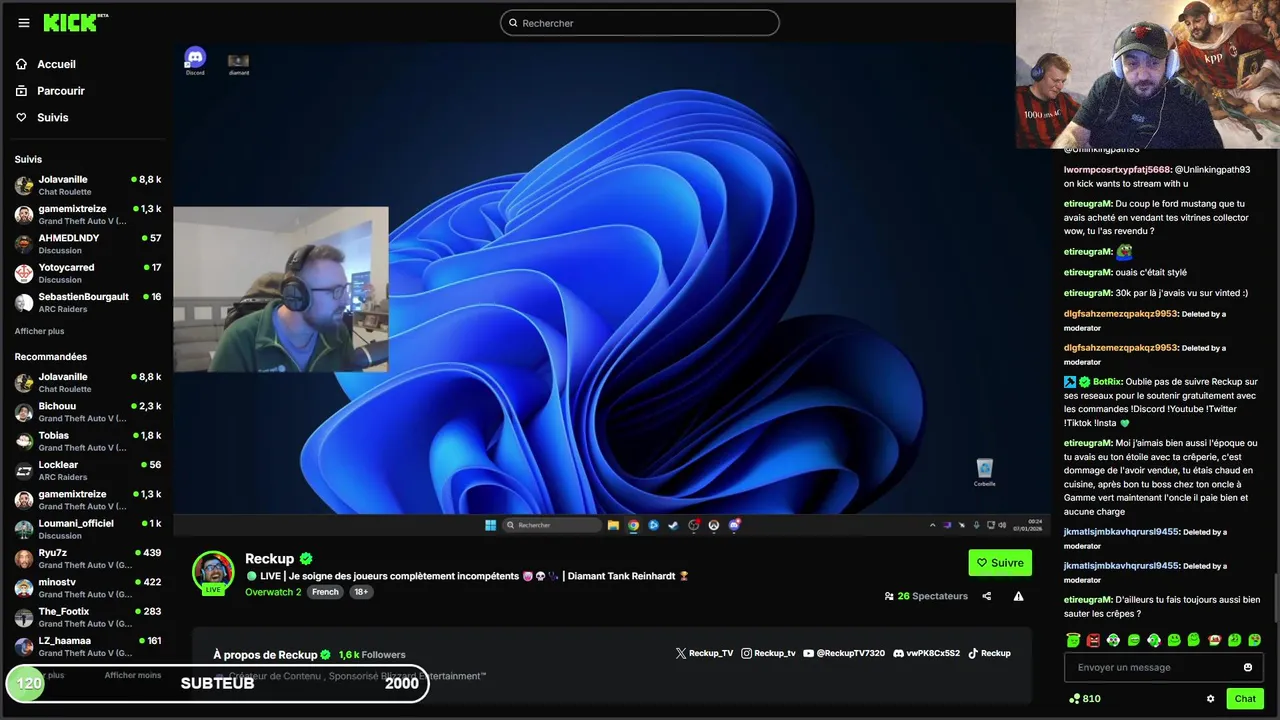The width and height of the screenshot is (1280, 720).
Task: Collapse recommendations with Afficher moins
Action: pos(133,675)
